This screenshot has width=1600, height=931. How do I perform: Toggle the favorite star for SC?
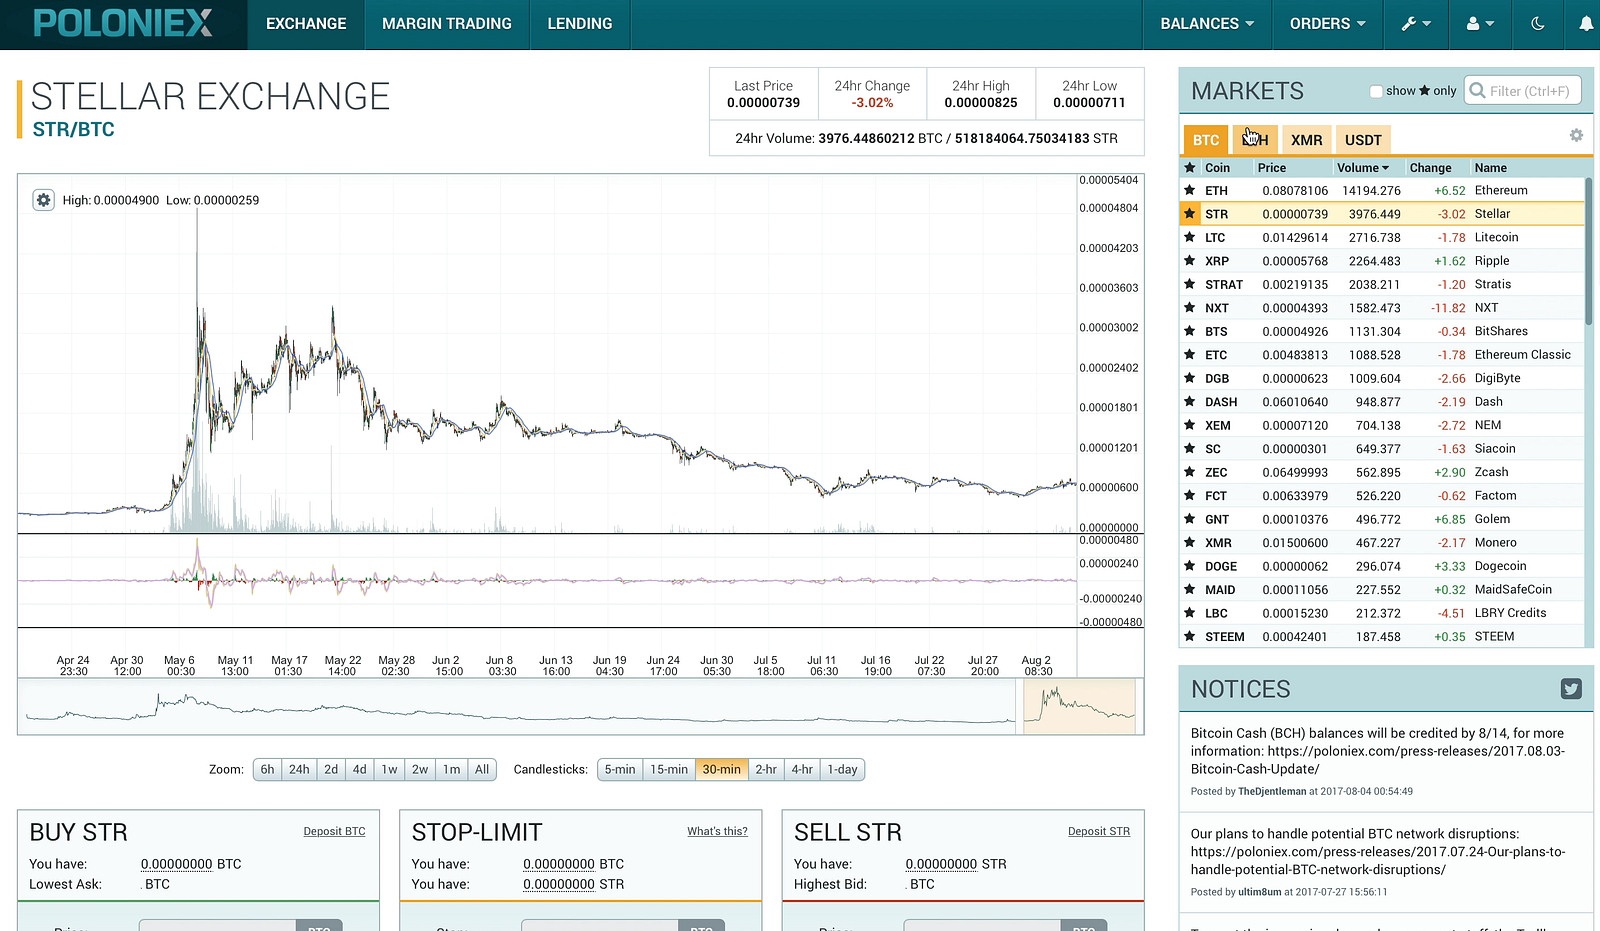(x=1190, y=449)
